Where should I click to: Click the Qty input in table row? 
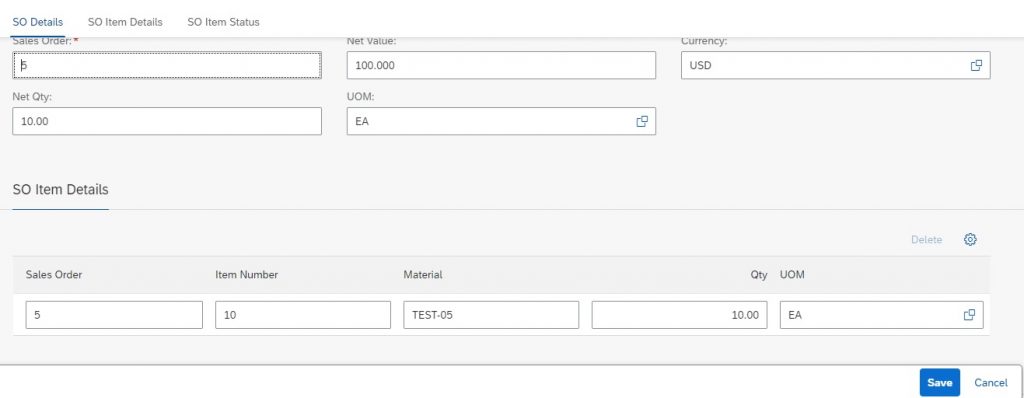[680, 314]
